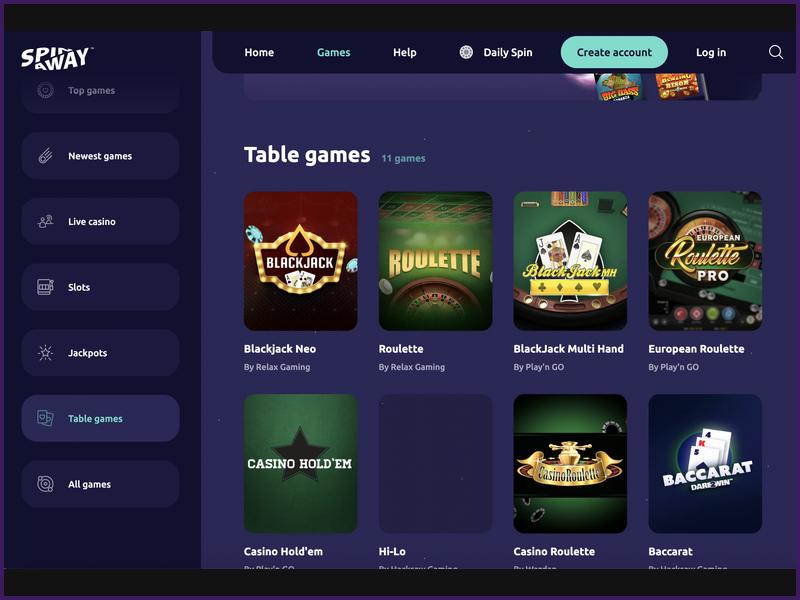Click the Live casino dealer icon
800x600 pixels.
(45, 221)
